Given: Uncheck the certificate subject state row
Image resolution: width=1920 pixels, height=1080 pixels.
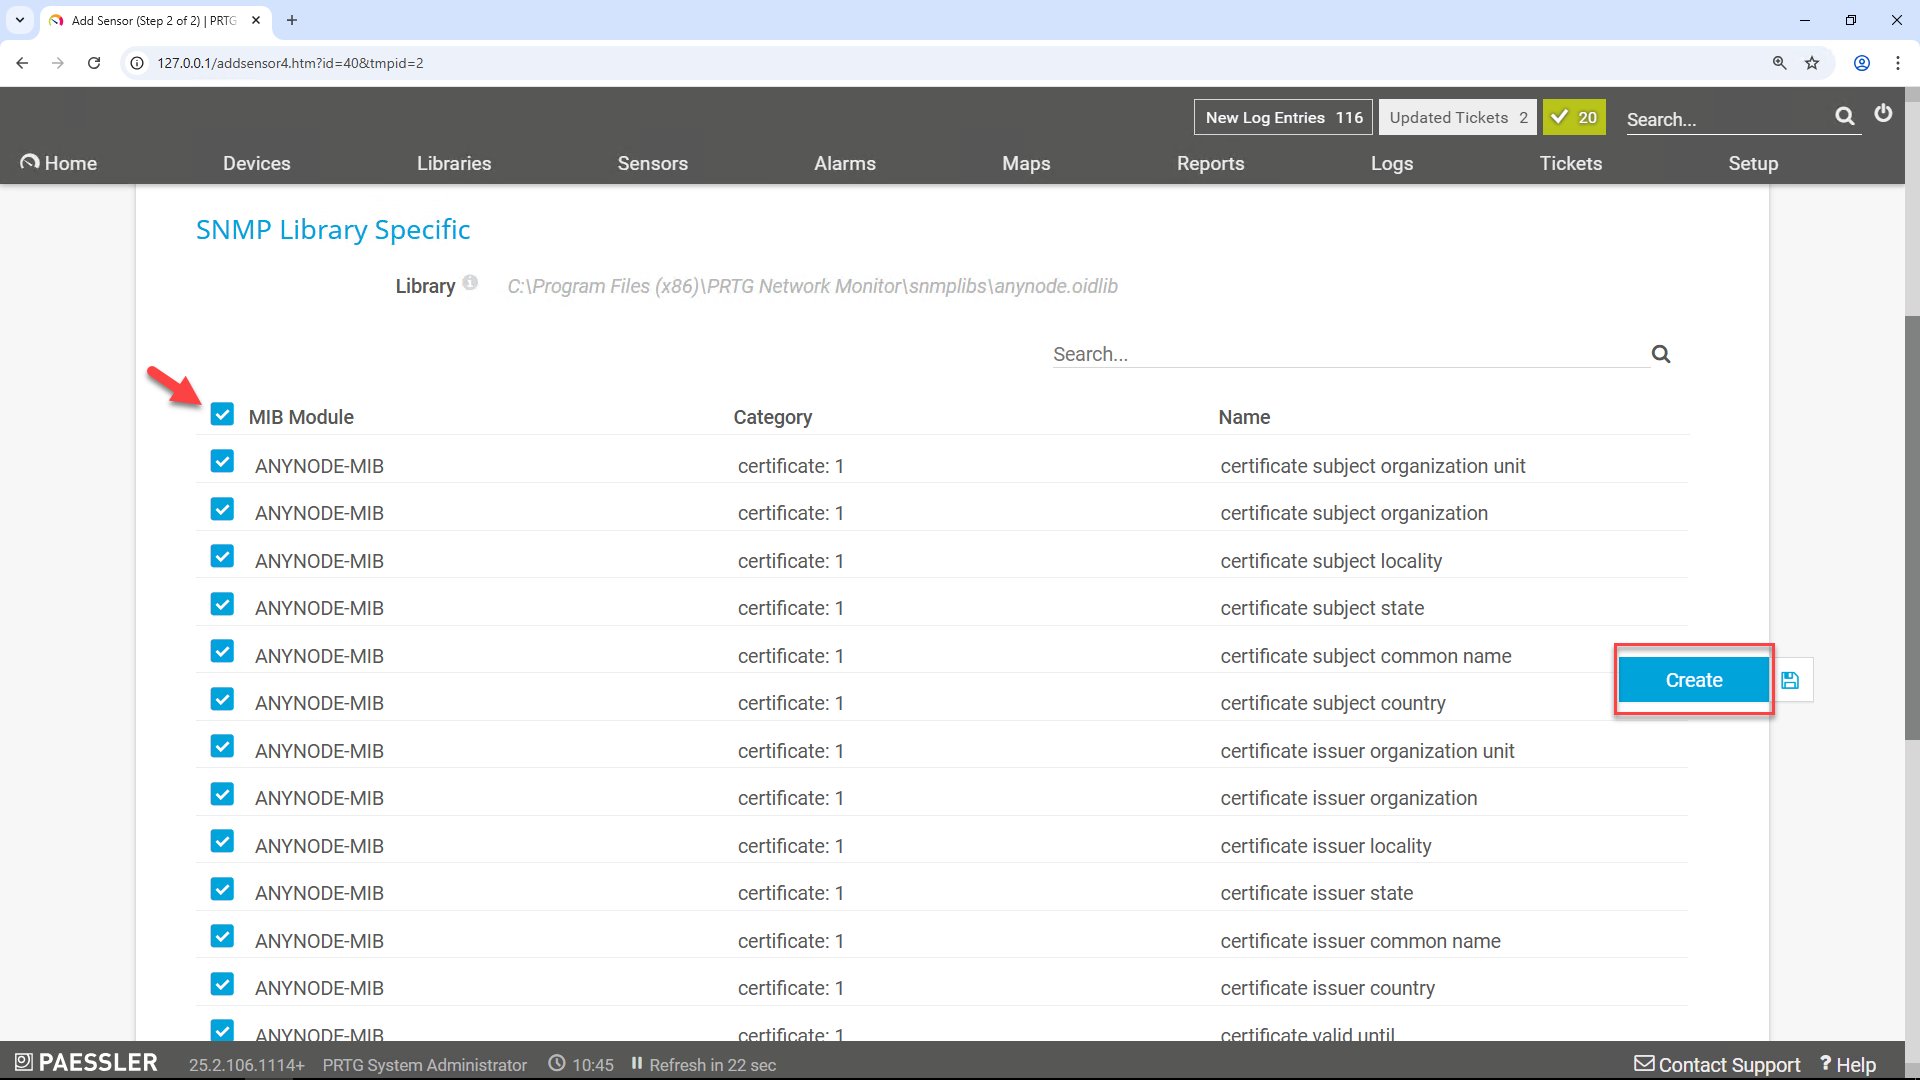Looking at the screenshot, I should (x=222, y=603).
